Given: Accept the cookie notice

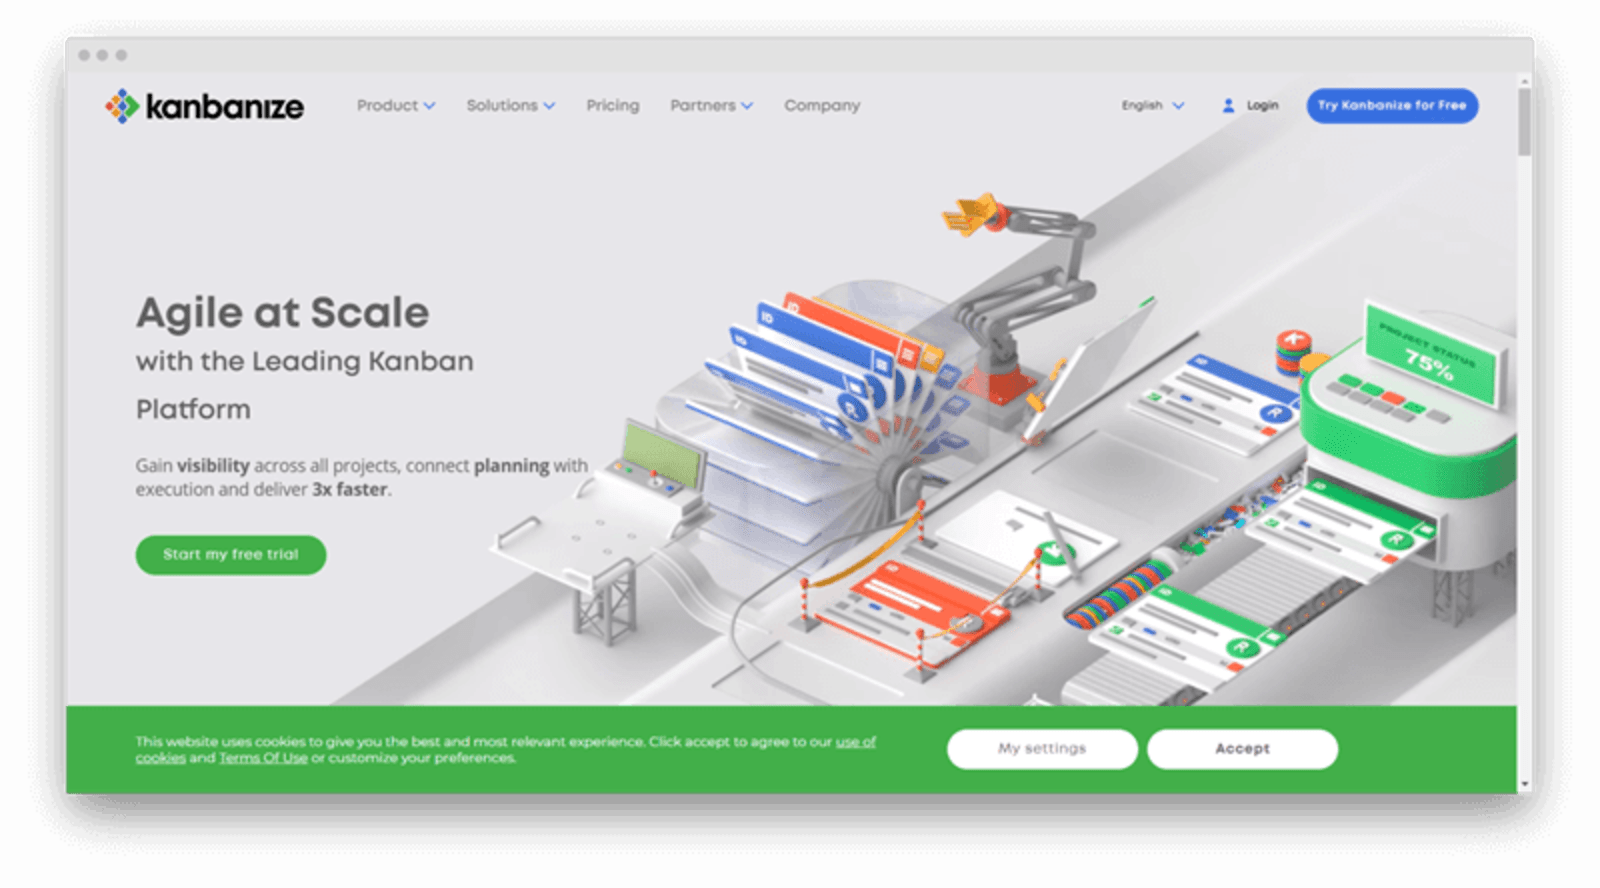Looking at the screenshot, I should (1242, 748).
